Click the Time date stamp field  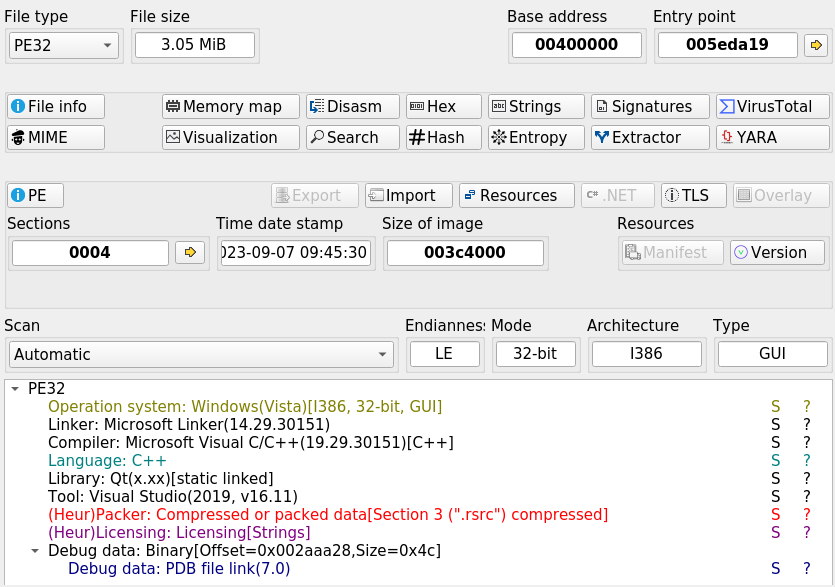click(x=296, y=252)
